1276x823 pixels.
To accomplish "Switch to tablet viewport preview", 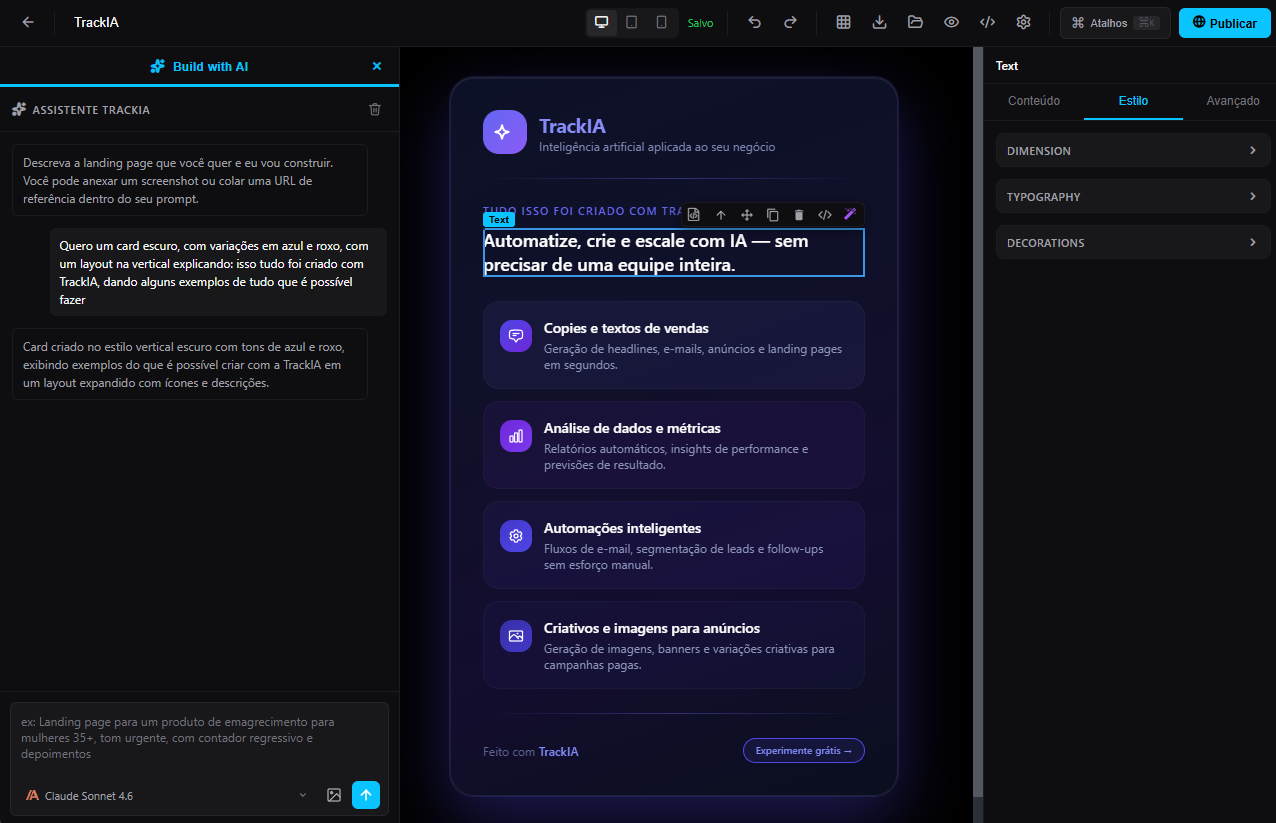I will coord(632,22).
